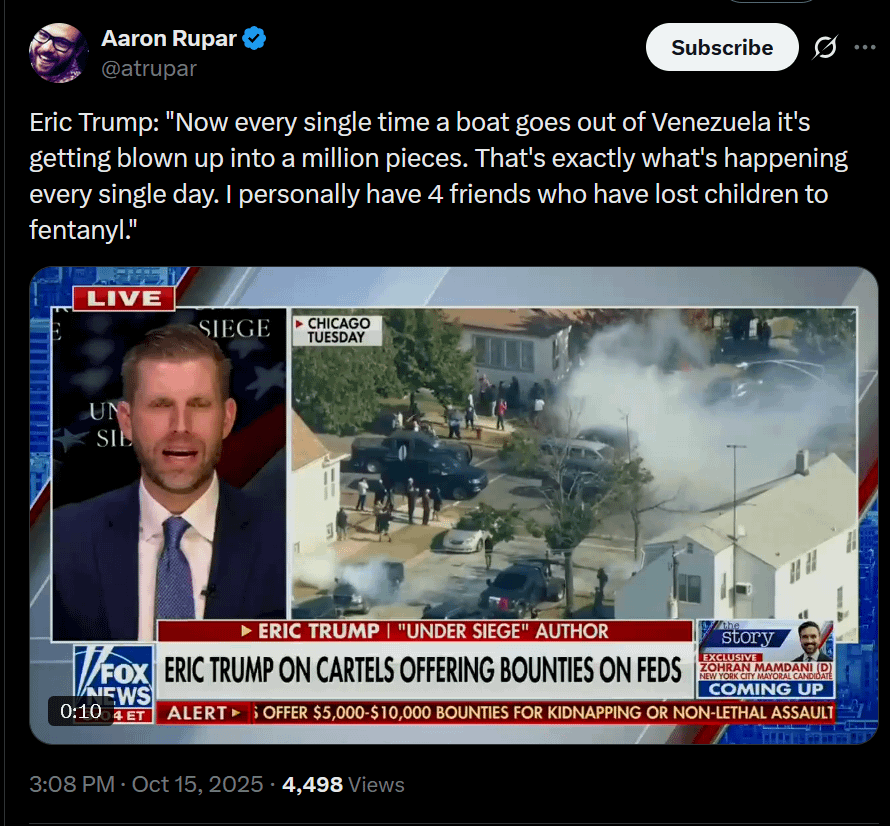This screenshot has height=826, width=890.
Task: Click the Chicago aerial smoke footage
Action: coord(574,463)
